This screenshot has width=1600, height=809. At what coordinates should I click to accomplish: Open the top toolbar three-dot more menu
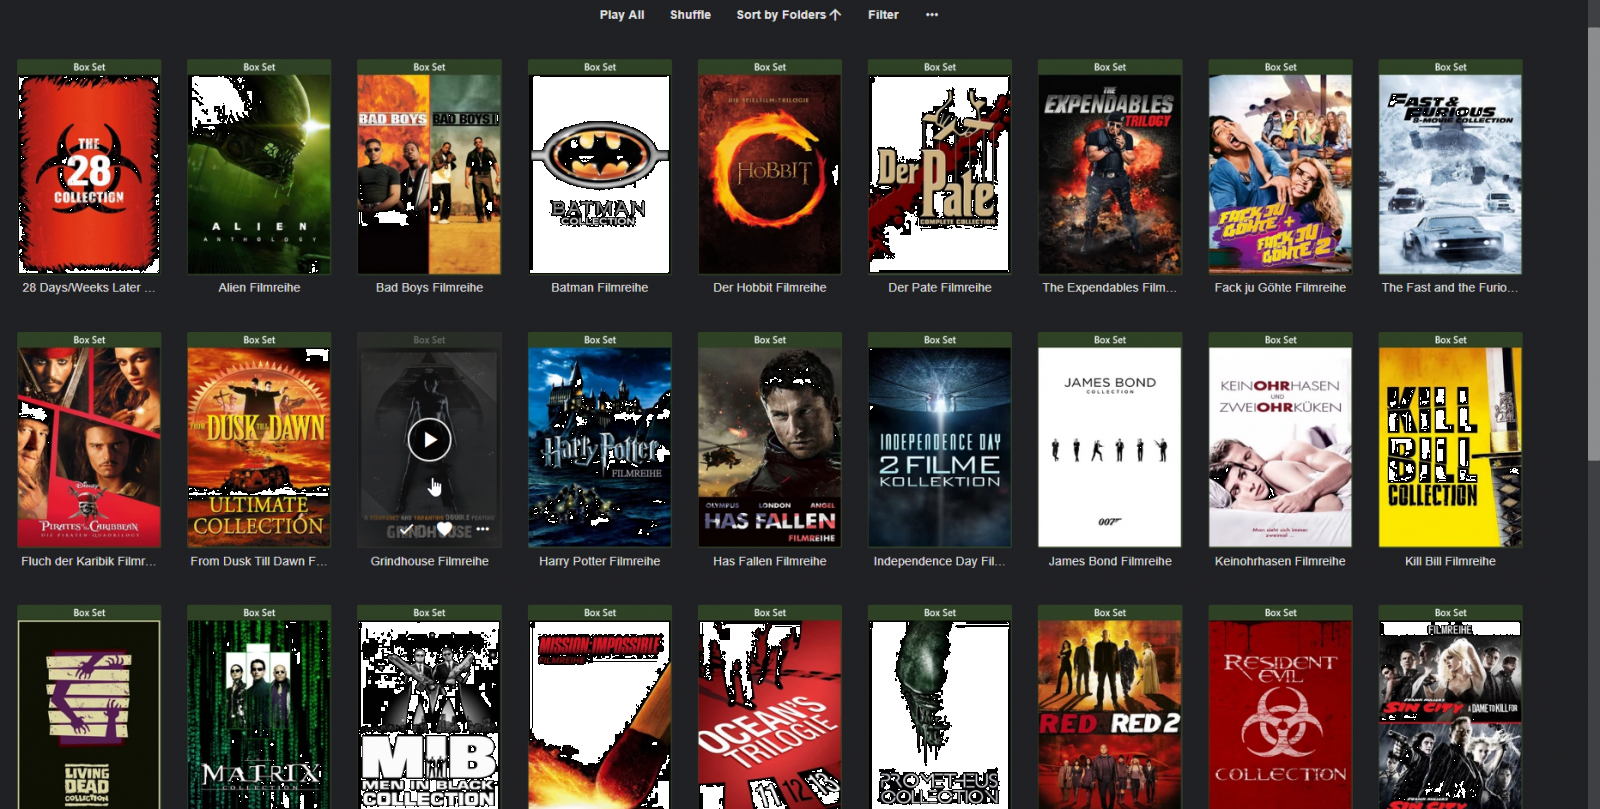(x=932, y=15)
